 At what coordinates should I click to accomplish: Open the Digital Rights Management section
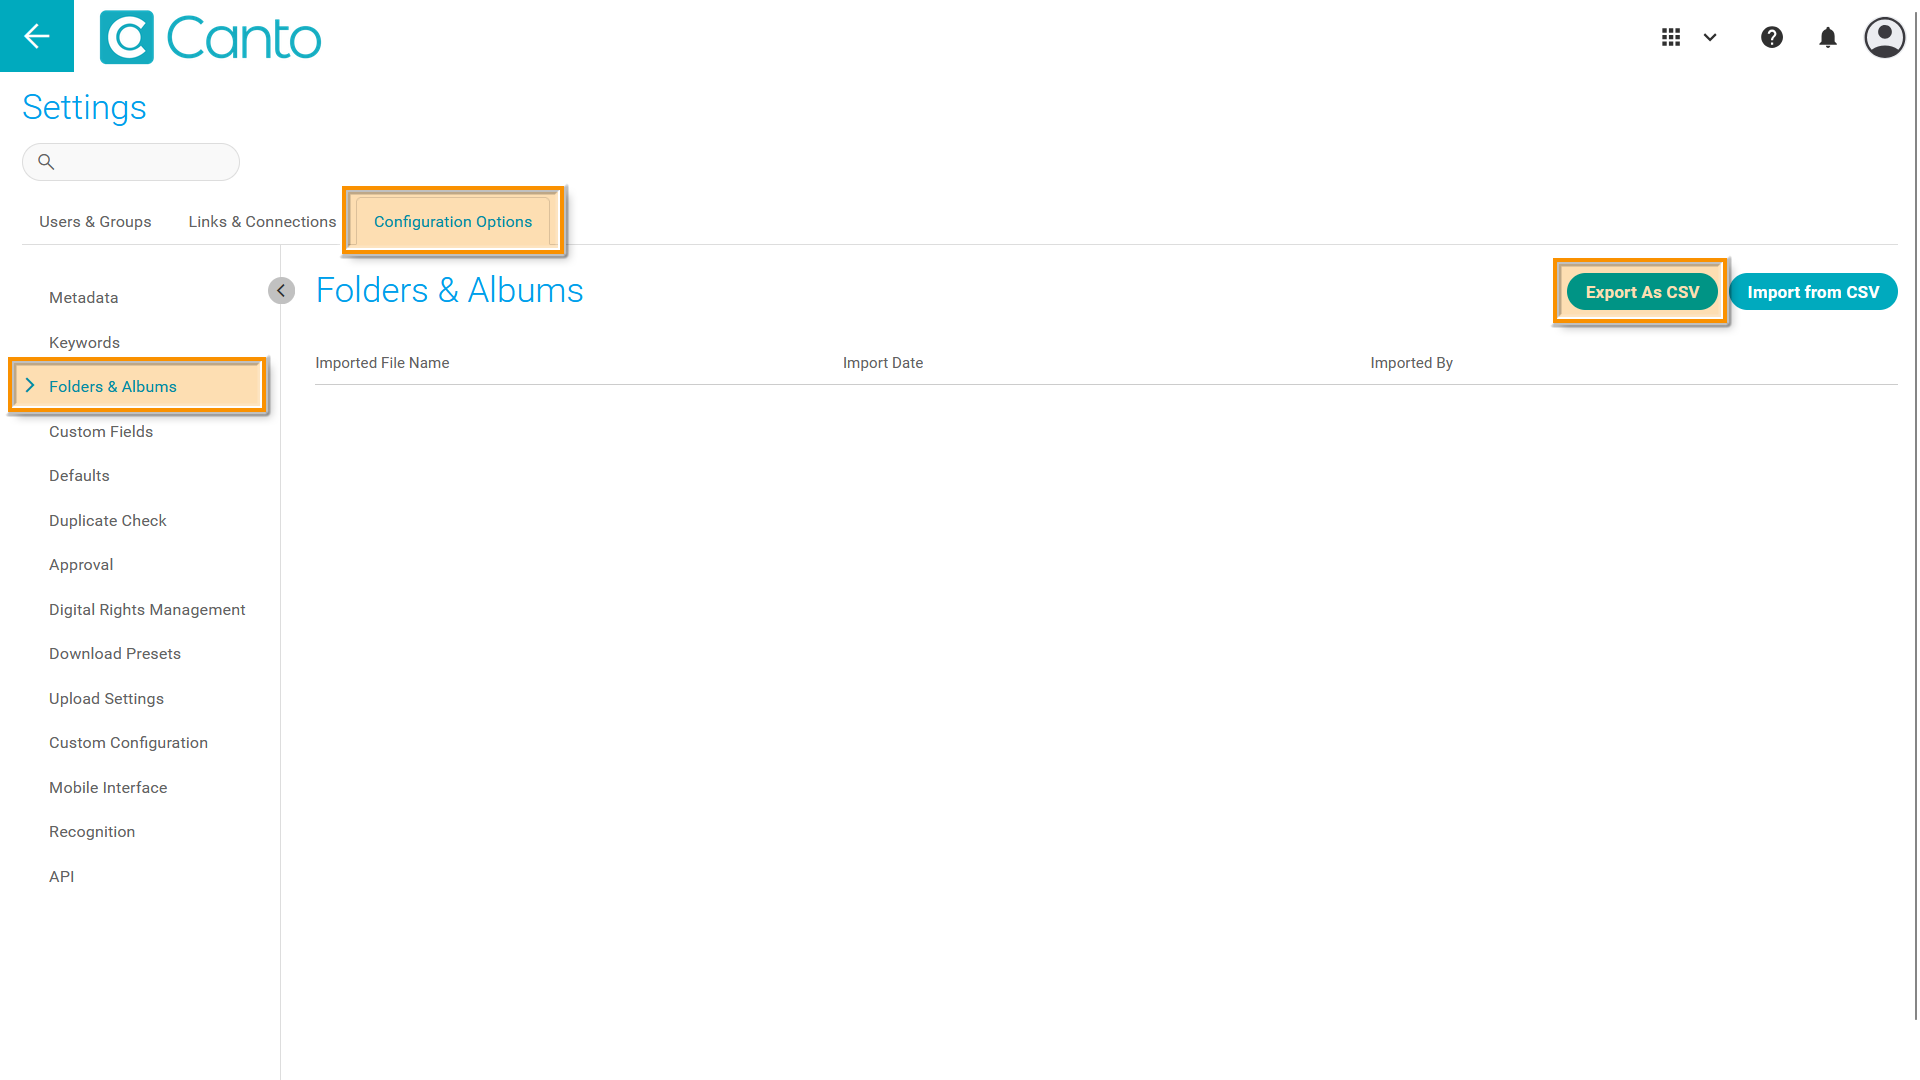tap(147, 609)
